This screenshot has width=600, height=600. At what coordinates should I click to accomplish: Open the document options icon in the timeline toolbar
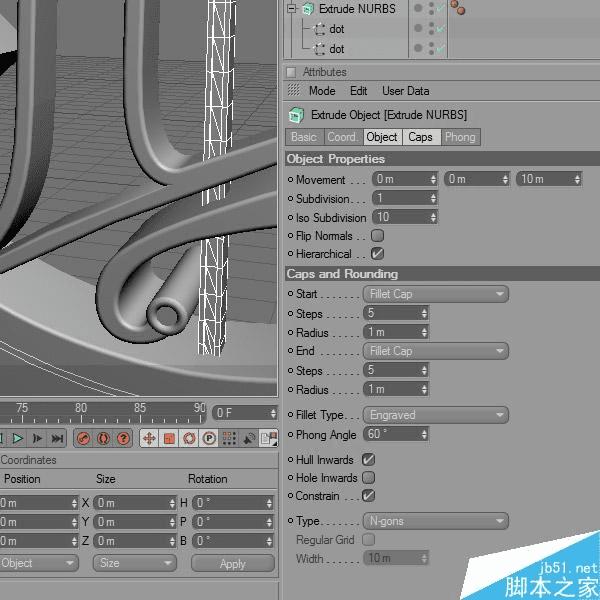pos(269,438)
